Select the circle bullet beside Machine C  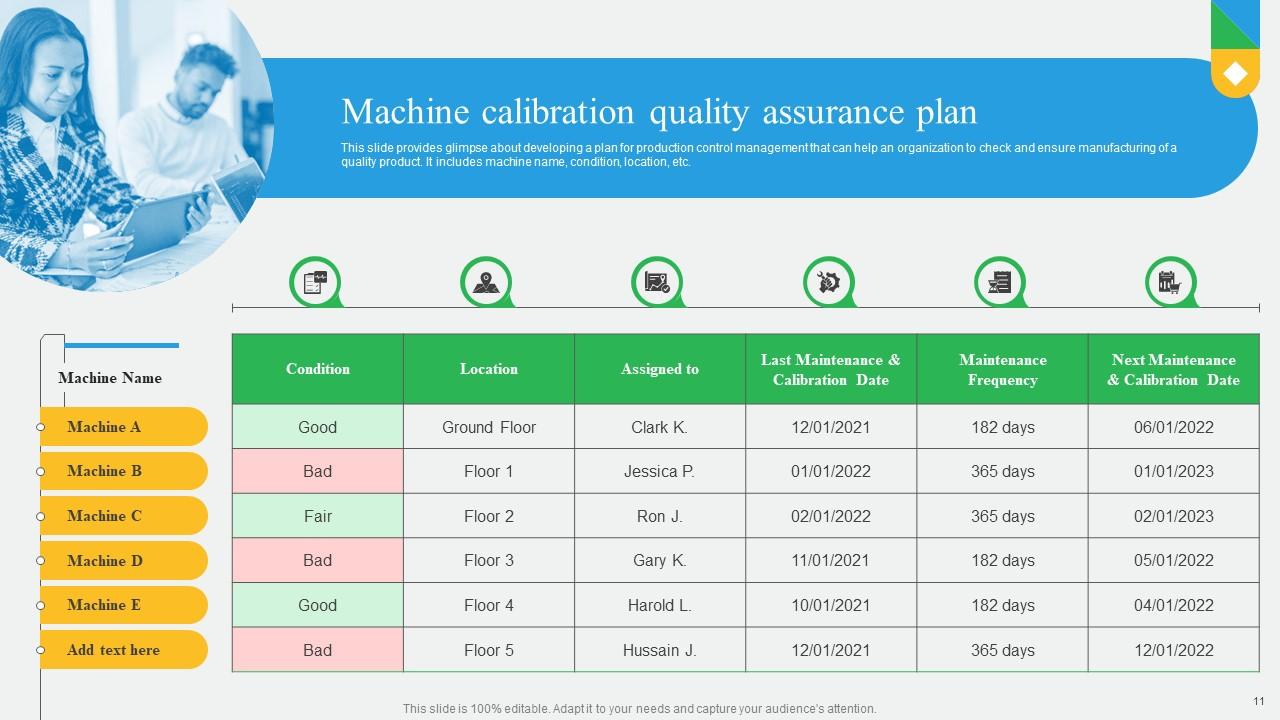(40, 516)
